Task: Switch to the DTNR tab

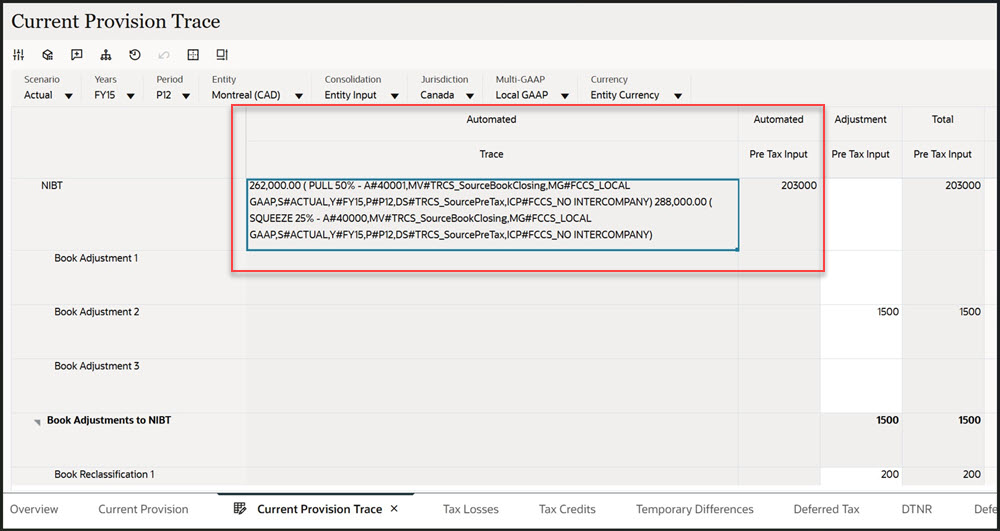Action: coord(916,509)
